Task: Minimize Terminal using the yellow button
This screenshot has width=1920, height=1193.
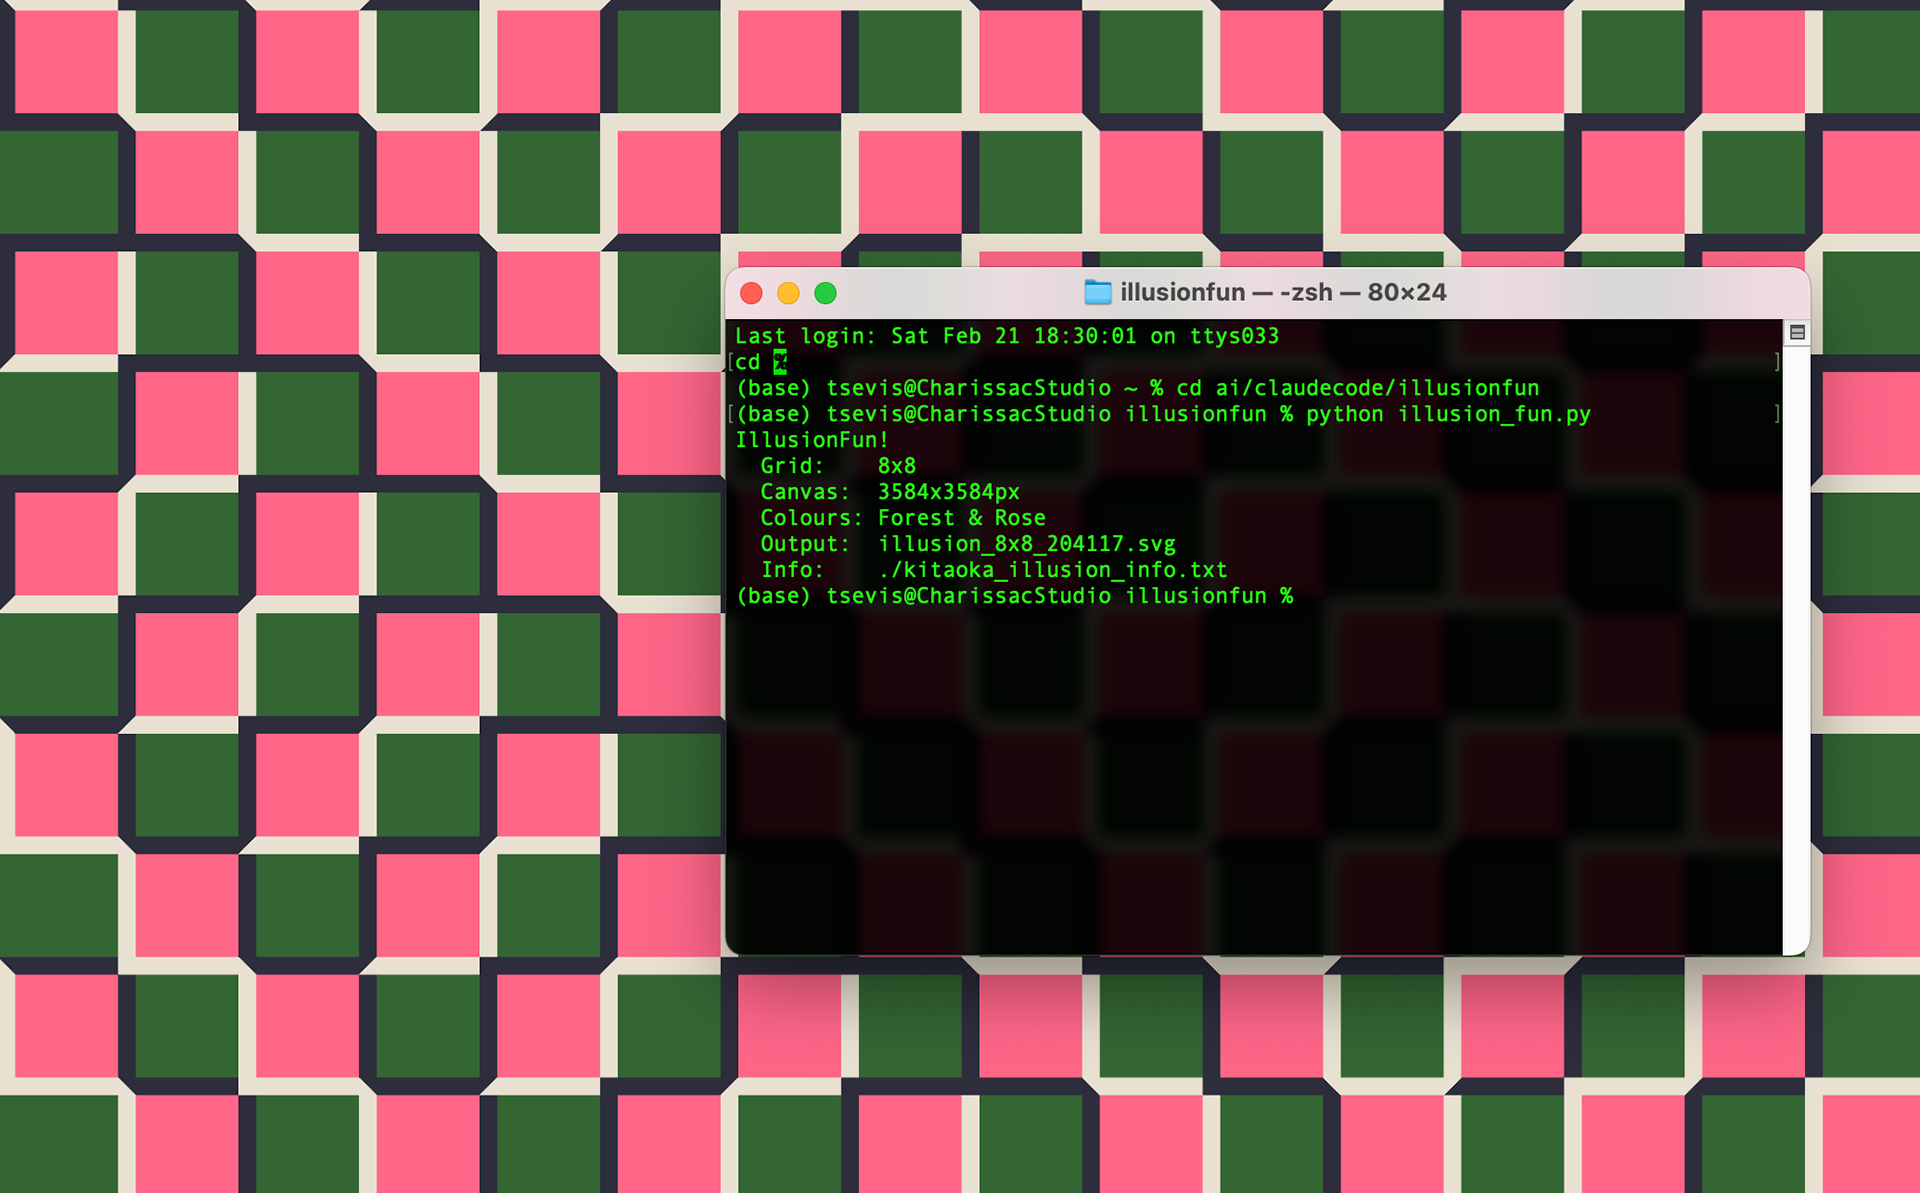Action: [788, 293]
